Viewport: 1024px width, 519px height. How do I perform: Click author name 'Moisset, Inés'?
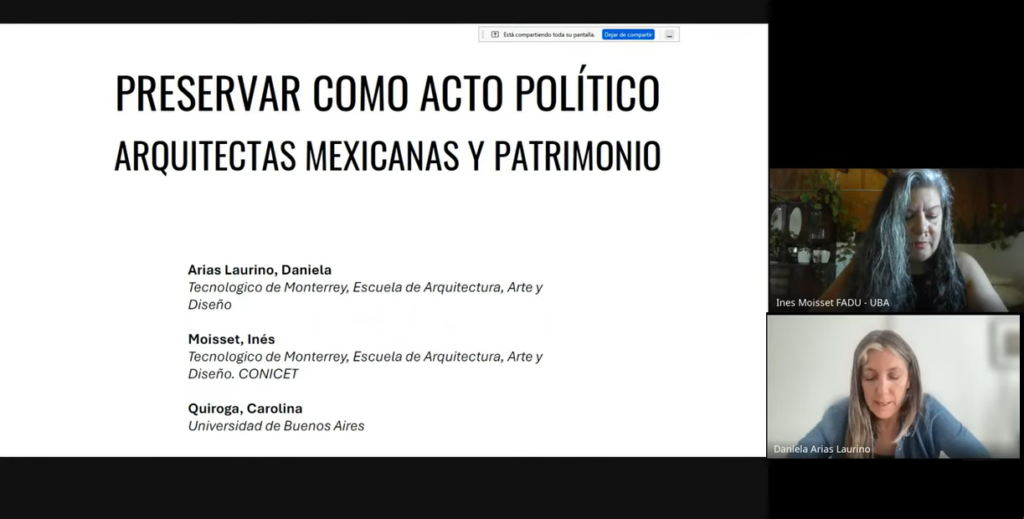(x=231, y=339)
